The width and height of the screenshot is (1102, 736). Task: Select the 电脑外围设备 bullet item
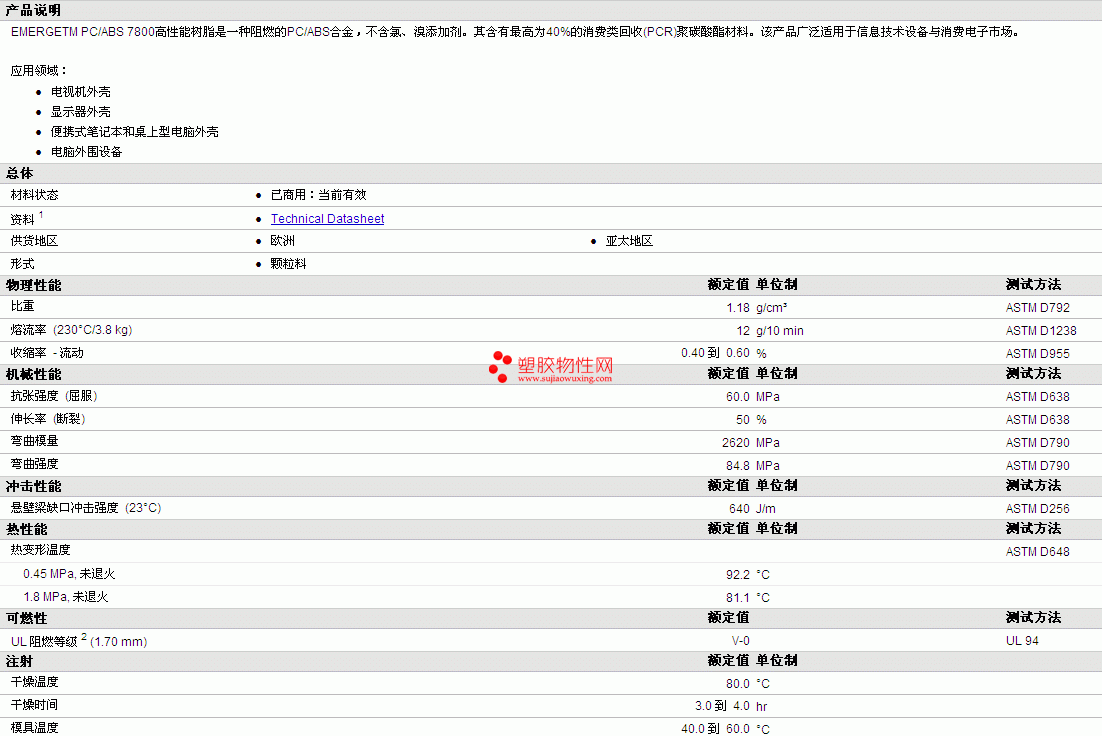[x=86, y=152]
